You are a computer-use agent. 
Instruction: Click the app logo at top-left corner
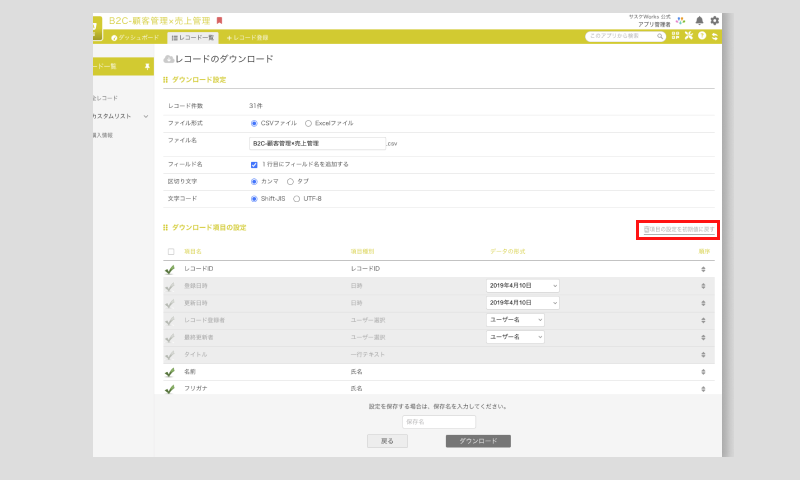[97, 28]
